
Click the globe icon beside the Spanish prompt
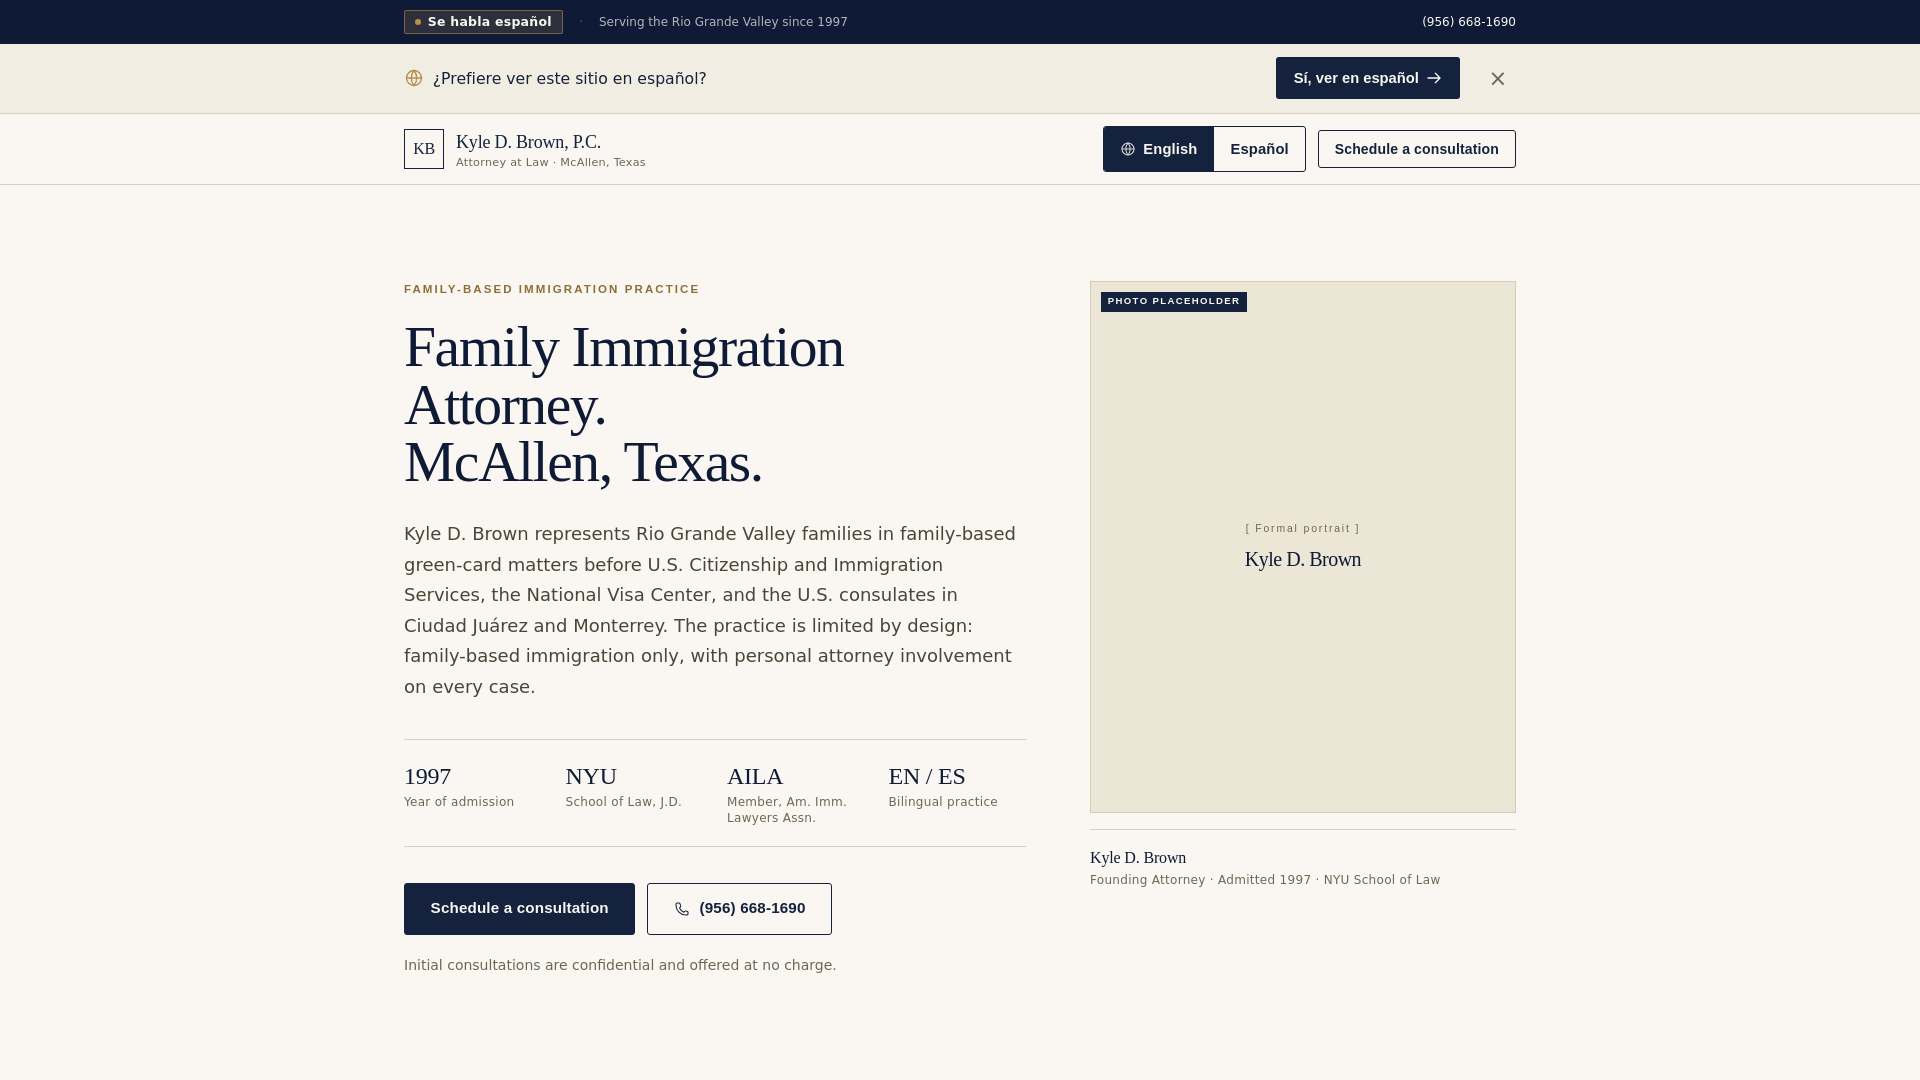414,78
